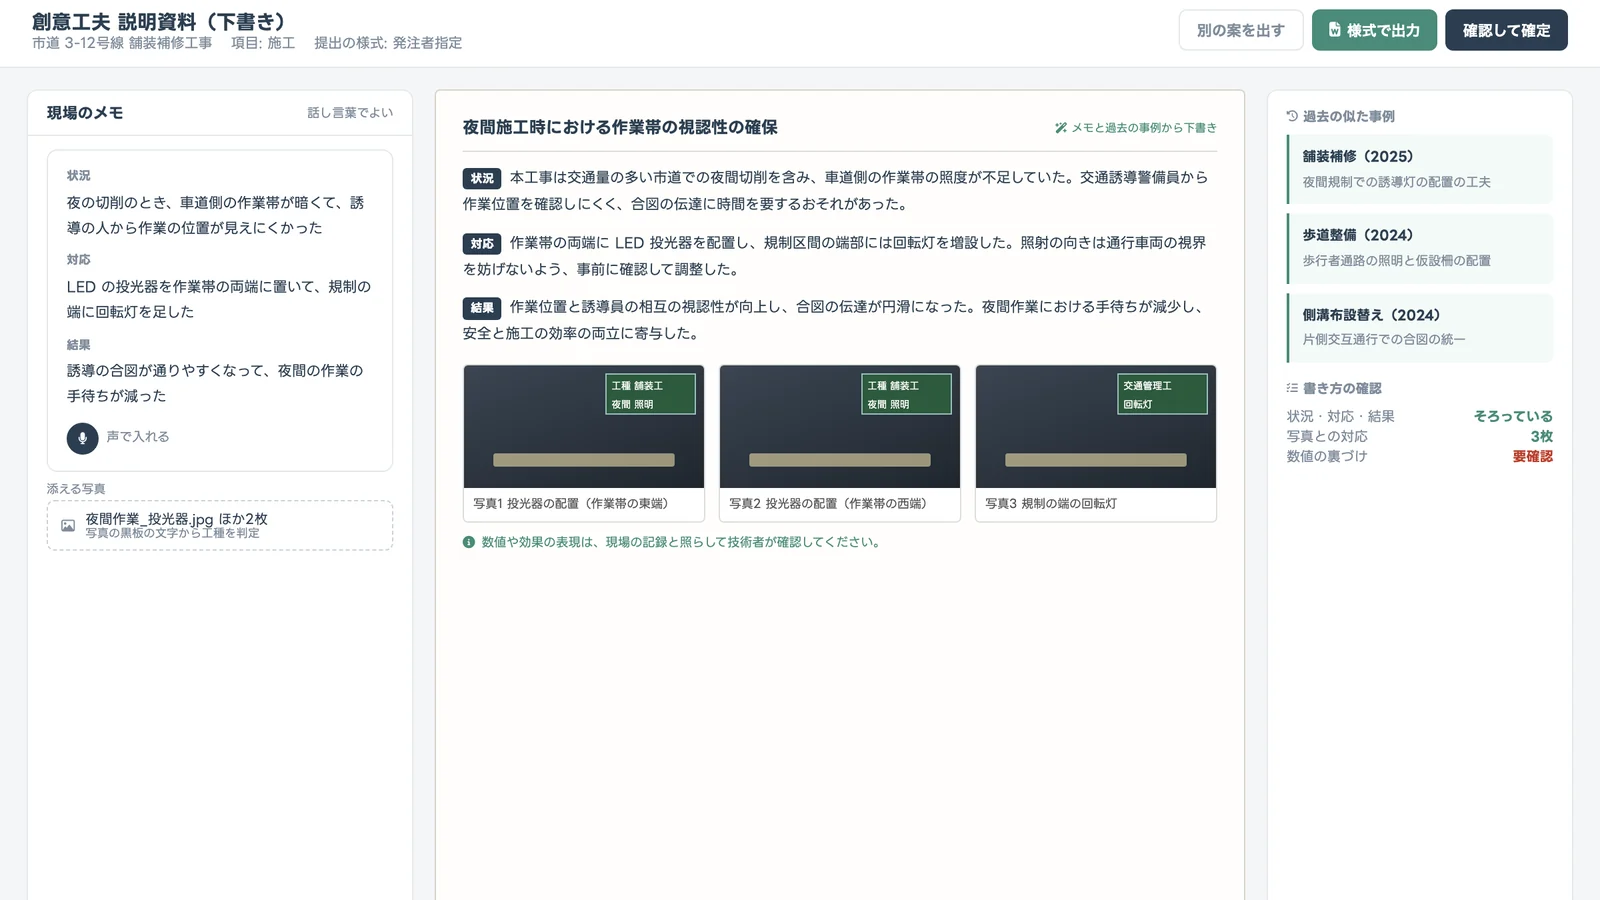Select thumbnail 写真1 投光器の配置（作業帯の東端）

(584, 443)
